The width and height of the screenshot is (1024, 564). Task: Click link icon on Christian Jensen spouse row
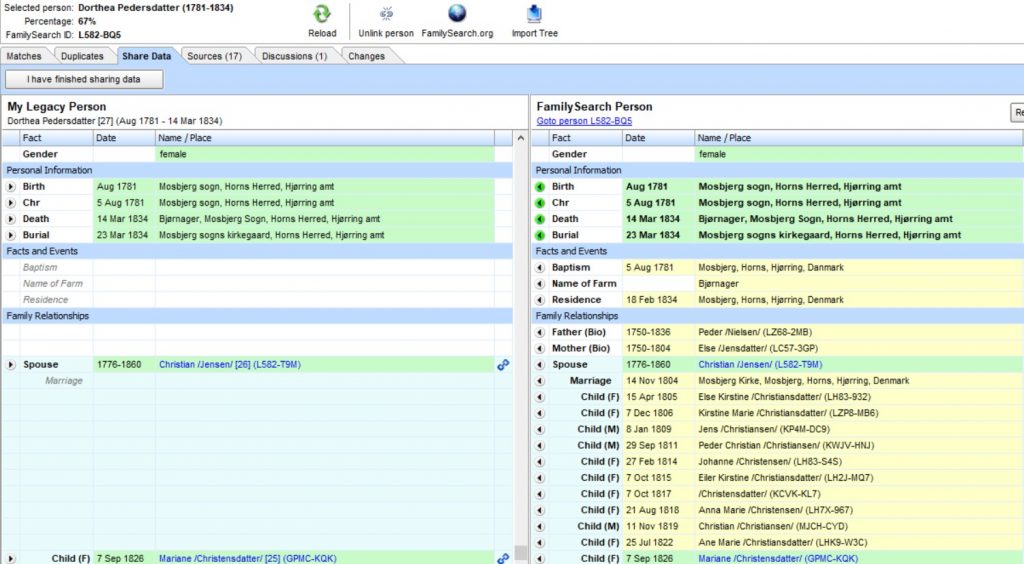(503, 365)
